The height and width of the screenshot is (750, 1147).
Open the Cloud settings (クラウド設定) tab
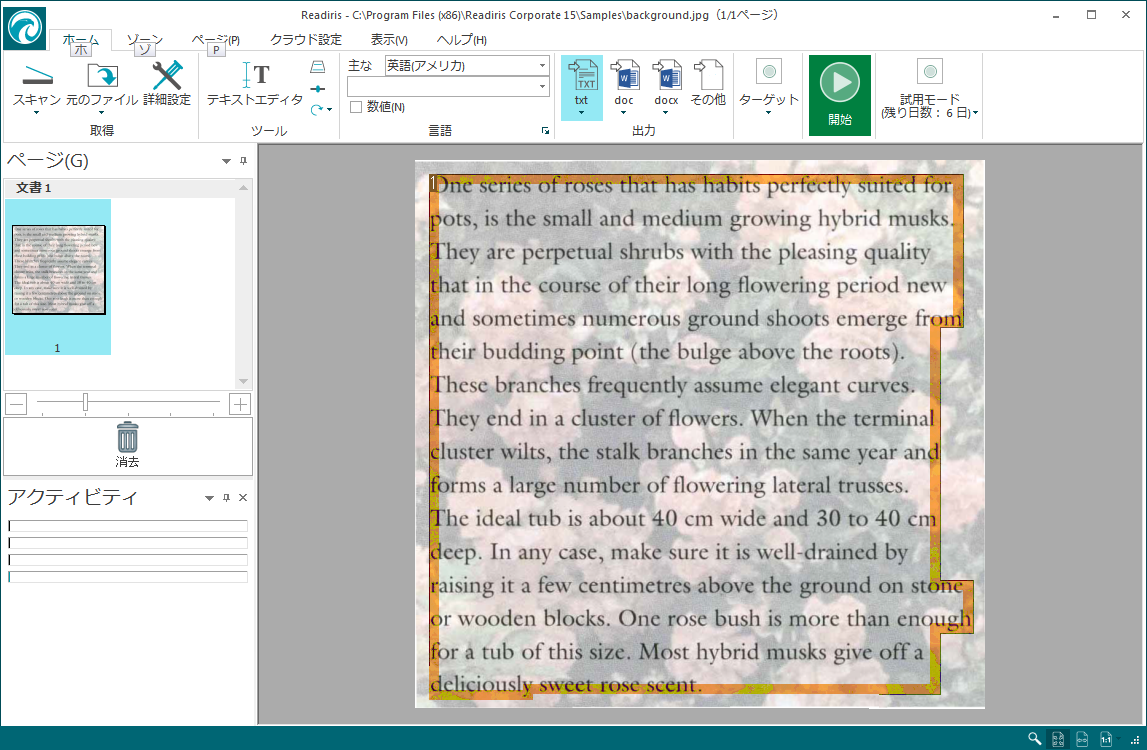point(305,40)
